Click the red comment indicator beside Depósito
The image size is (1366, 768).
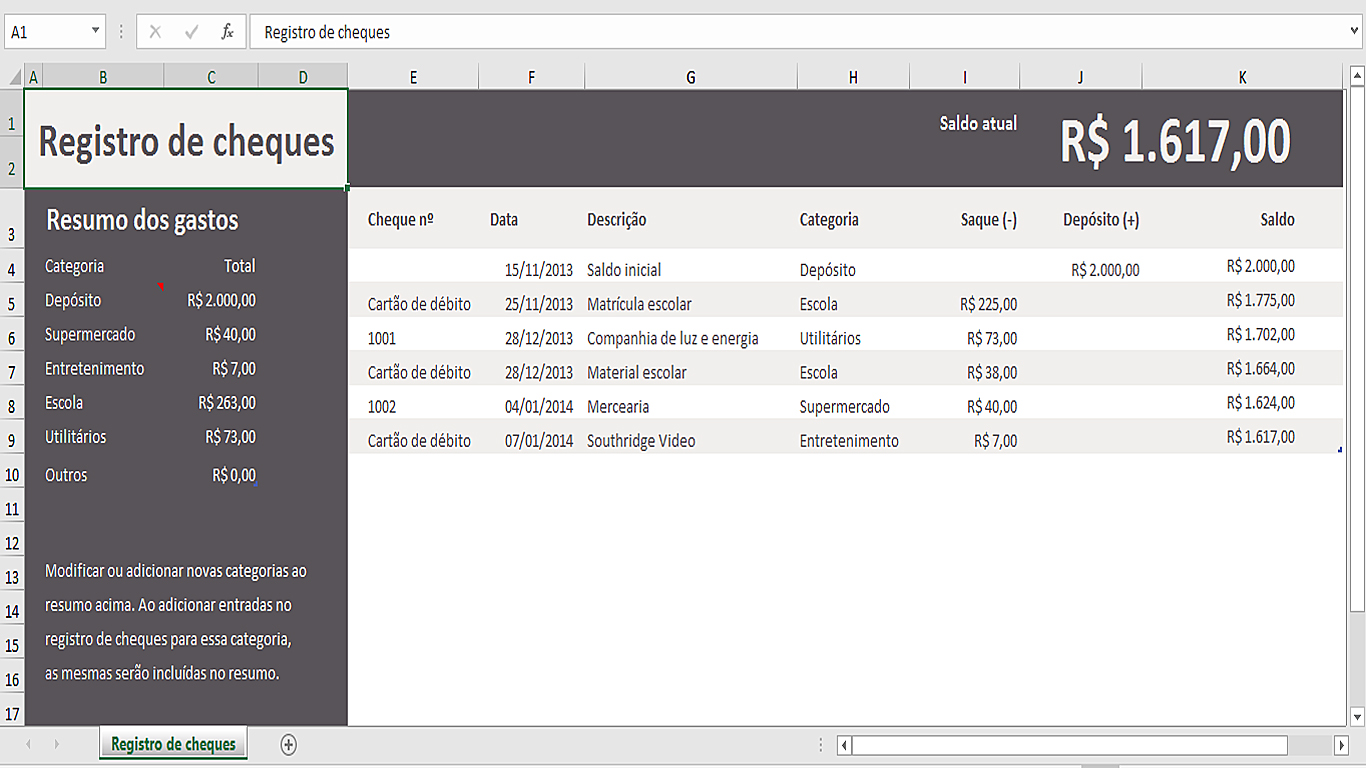[160, 287]
